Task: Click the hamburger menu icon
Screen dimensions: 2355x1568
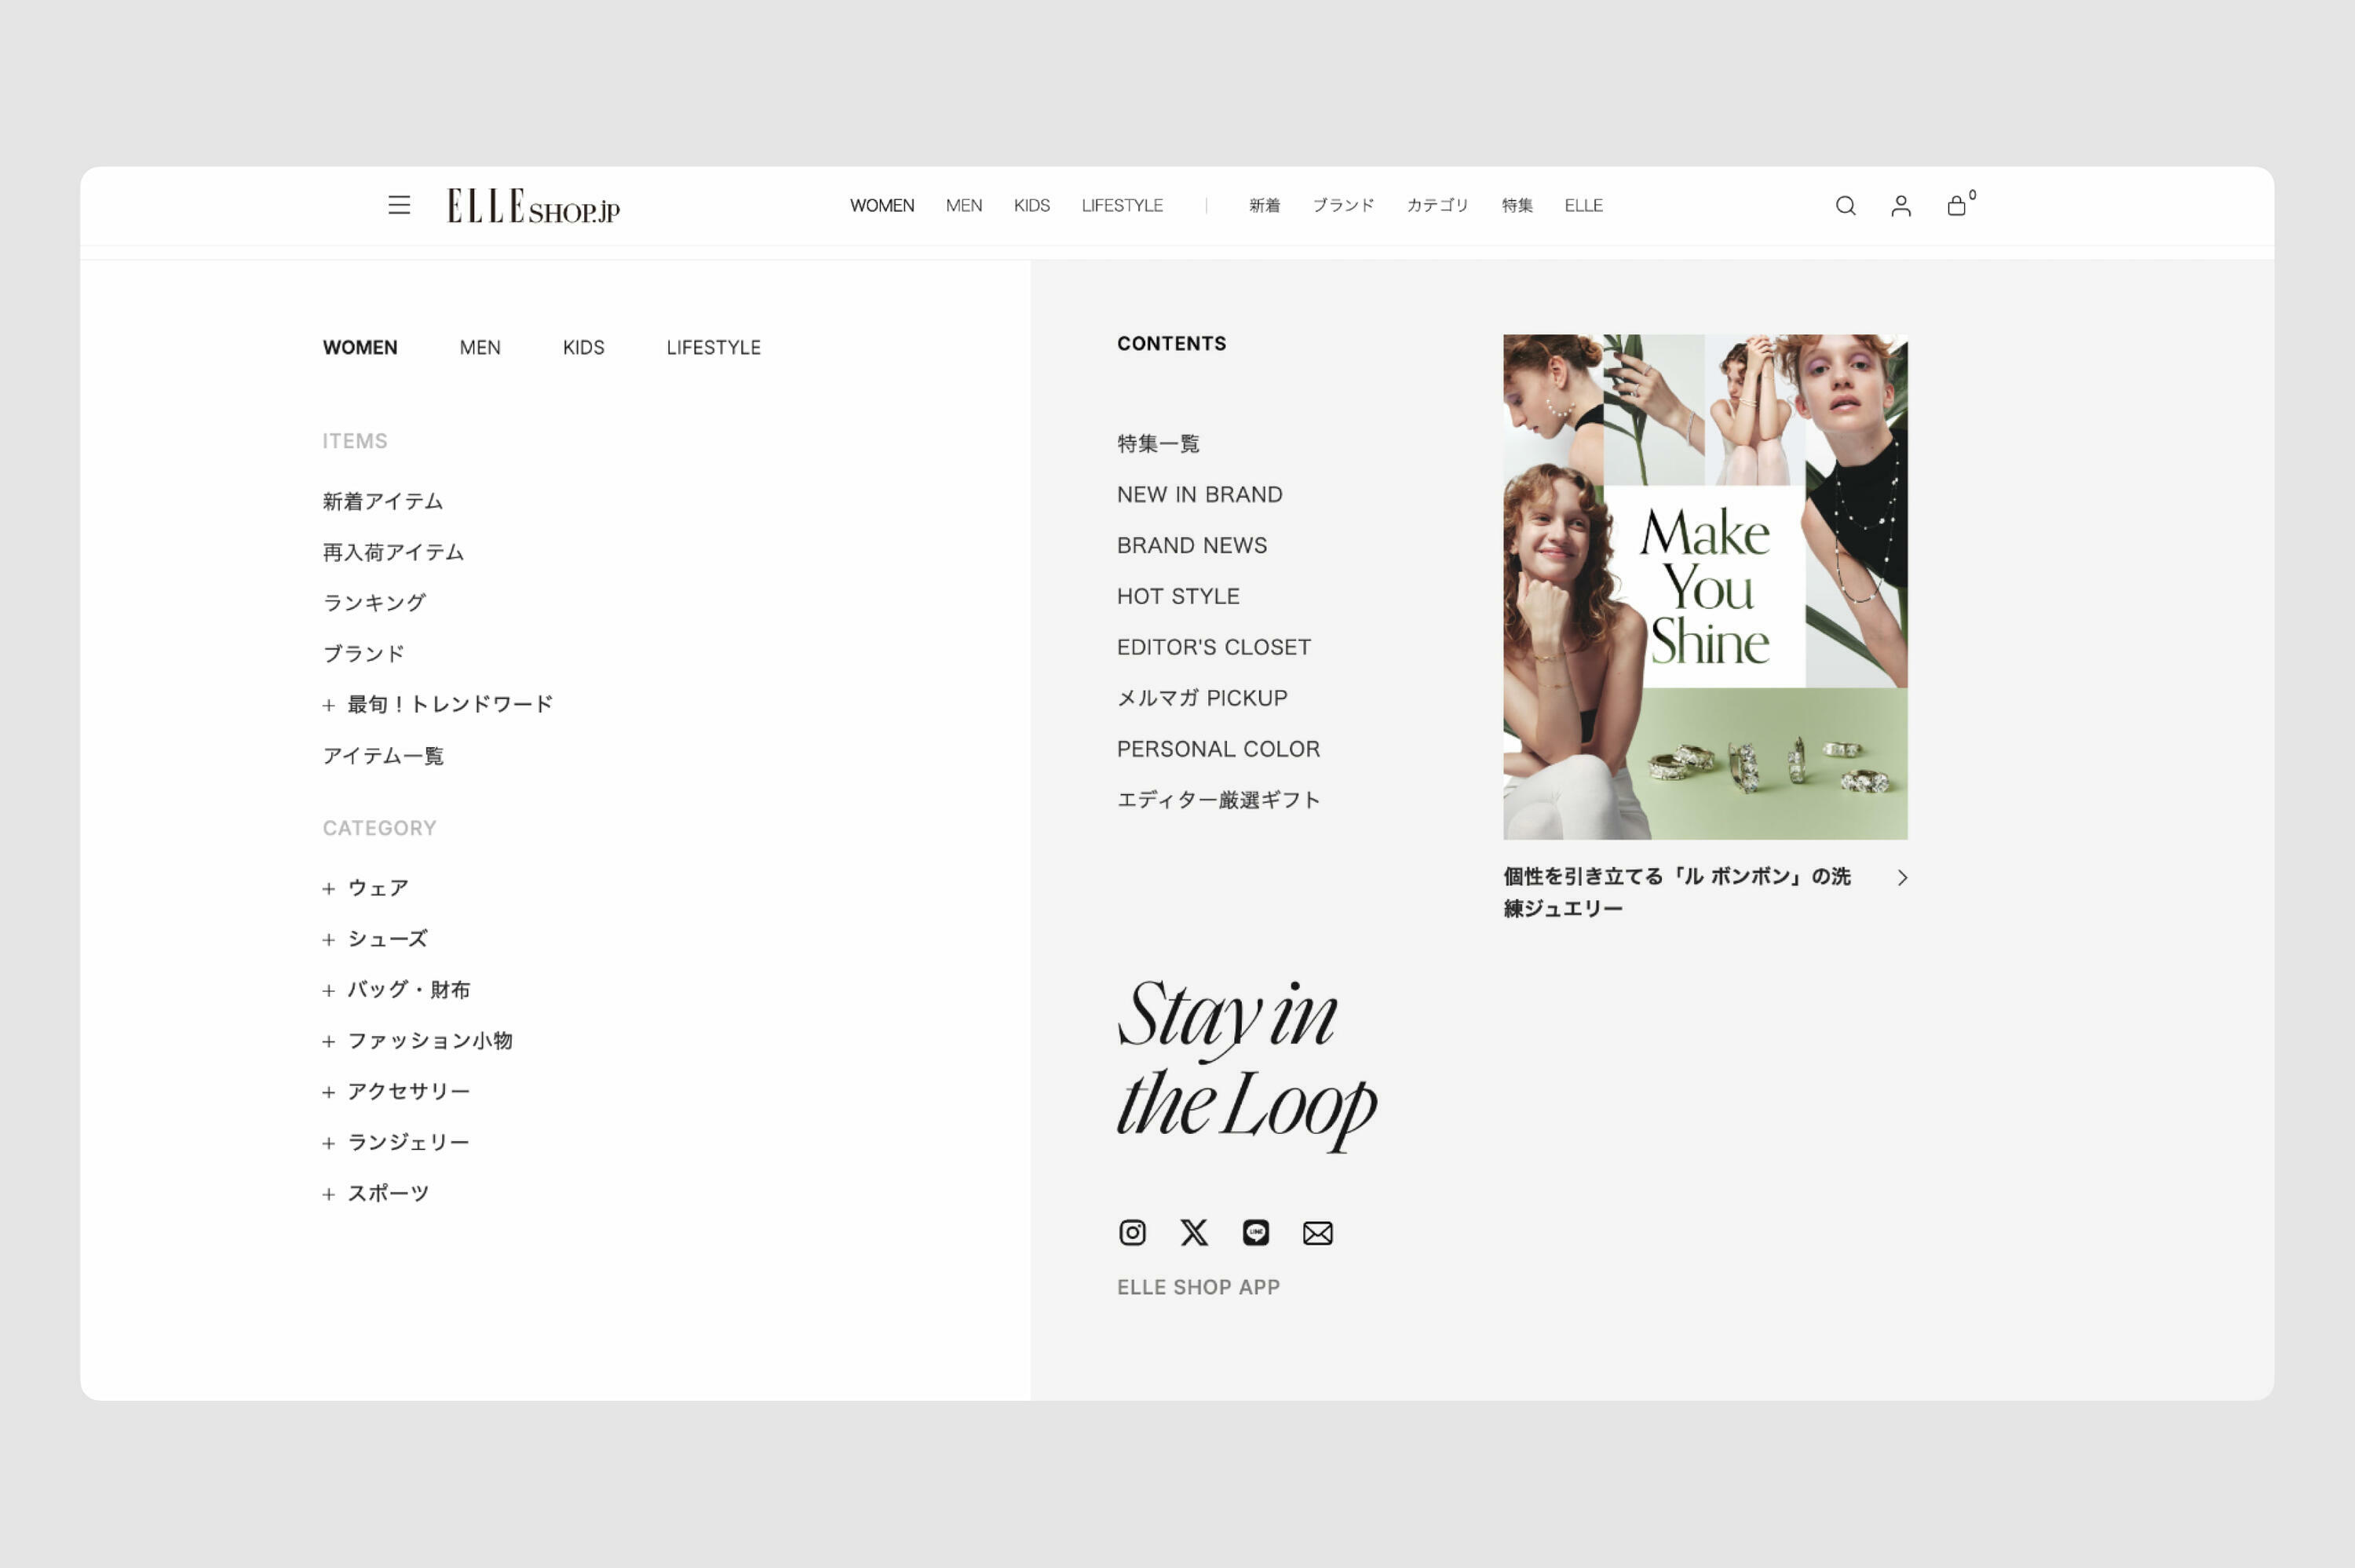Action: click(x=399, y=205)
